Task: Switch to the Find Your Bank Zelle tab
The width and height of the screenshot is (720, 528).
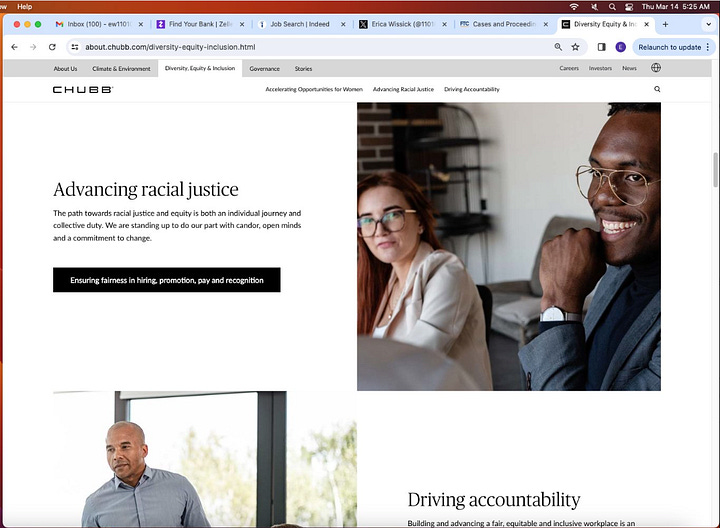Action: (200, 24)
